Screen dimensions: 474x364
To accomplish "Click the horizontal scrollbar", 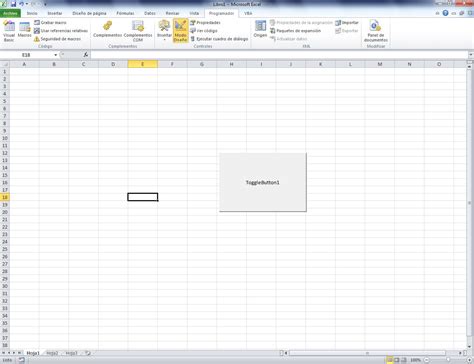I will pyautogui.click(x=367, y=353).
